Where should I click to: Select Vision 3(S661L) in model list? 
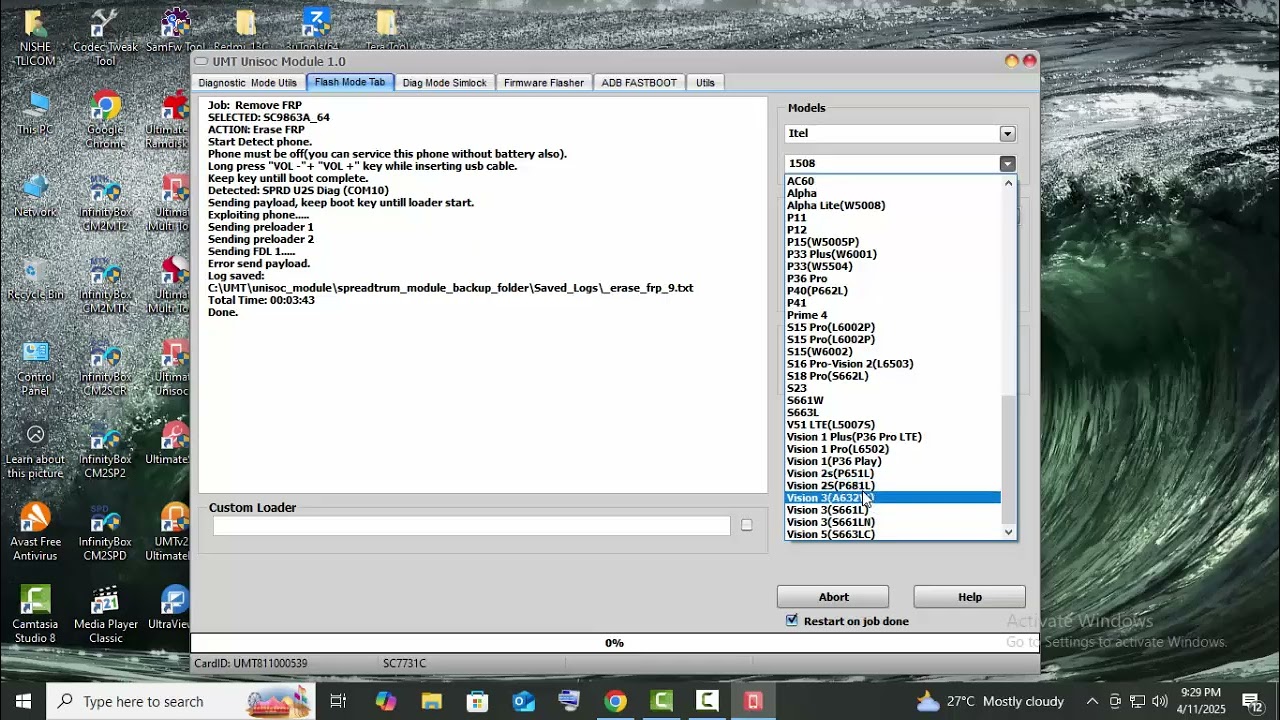(x=828, y=510)
